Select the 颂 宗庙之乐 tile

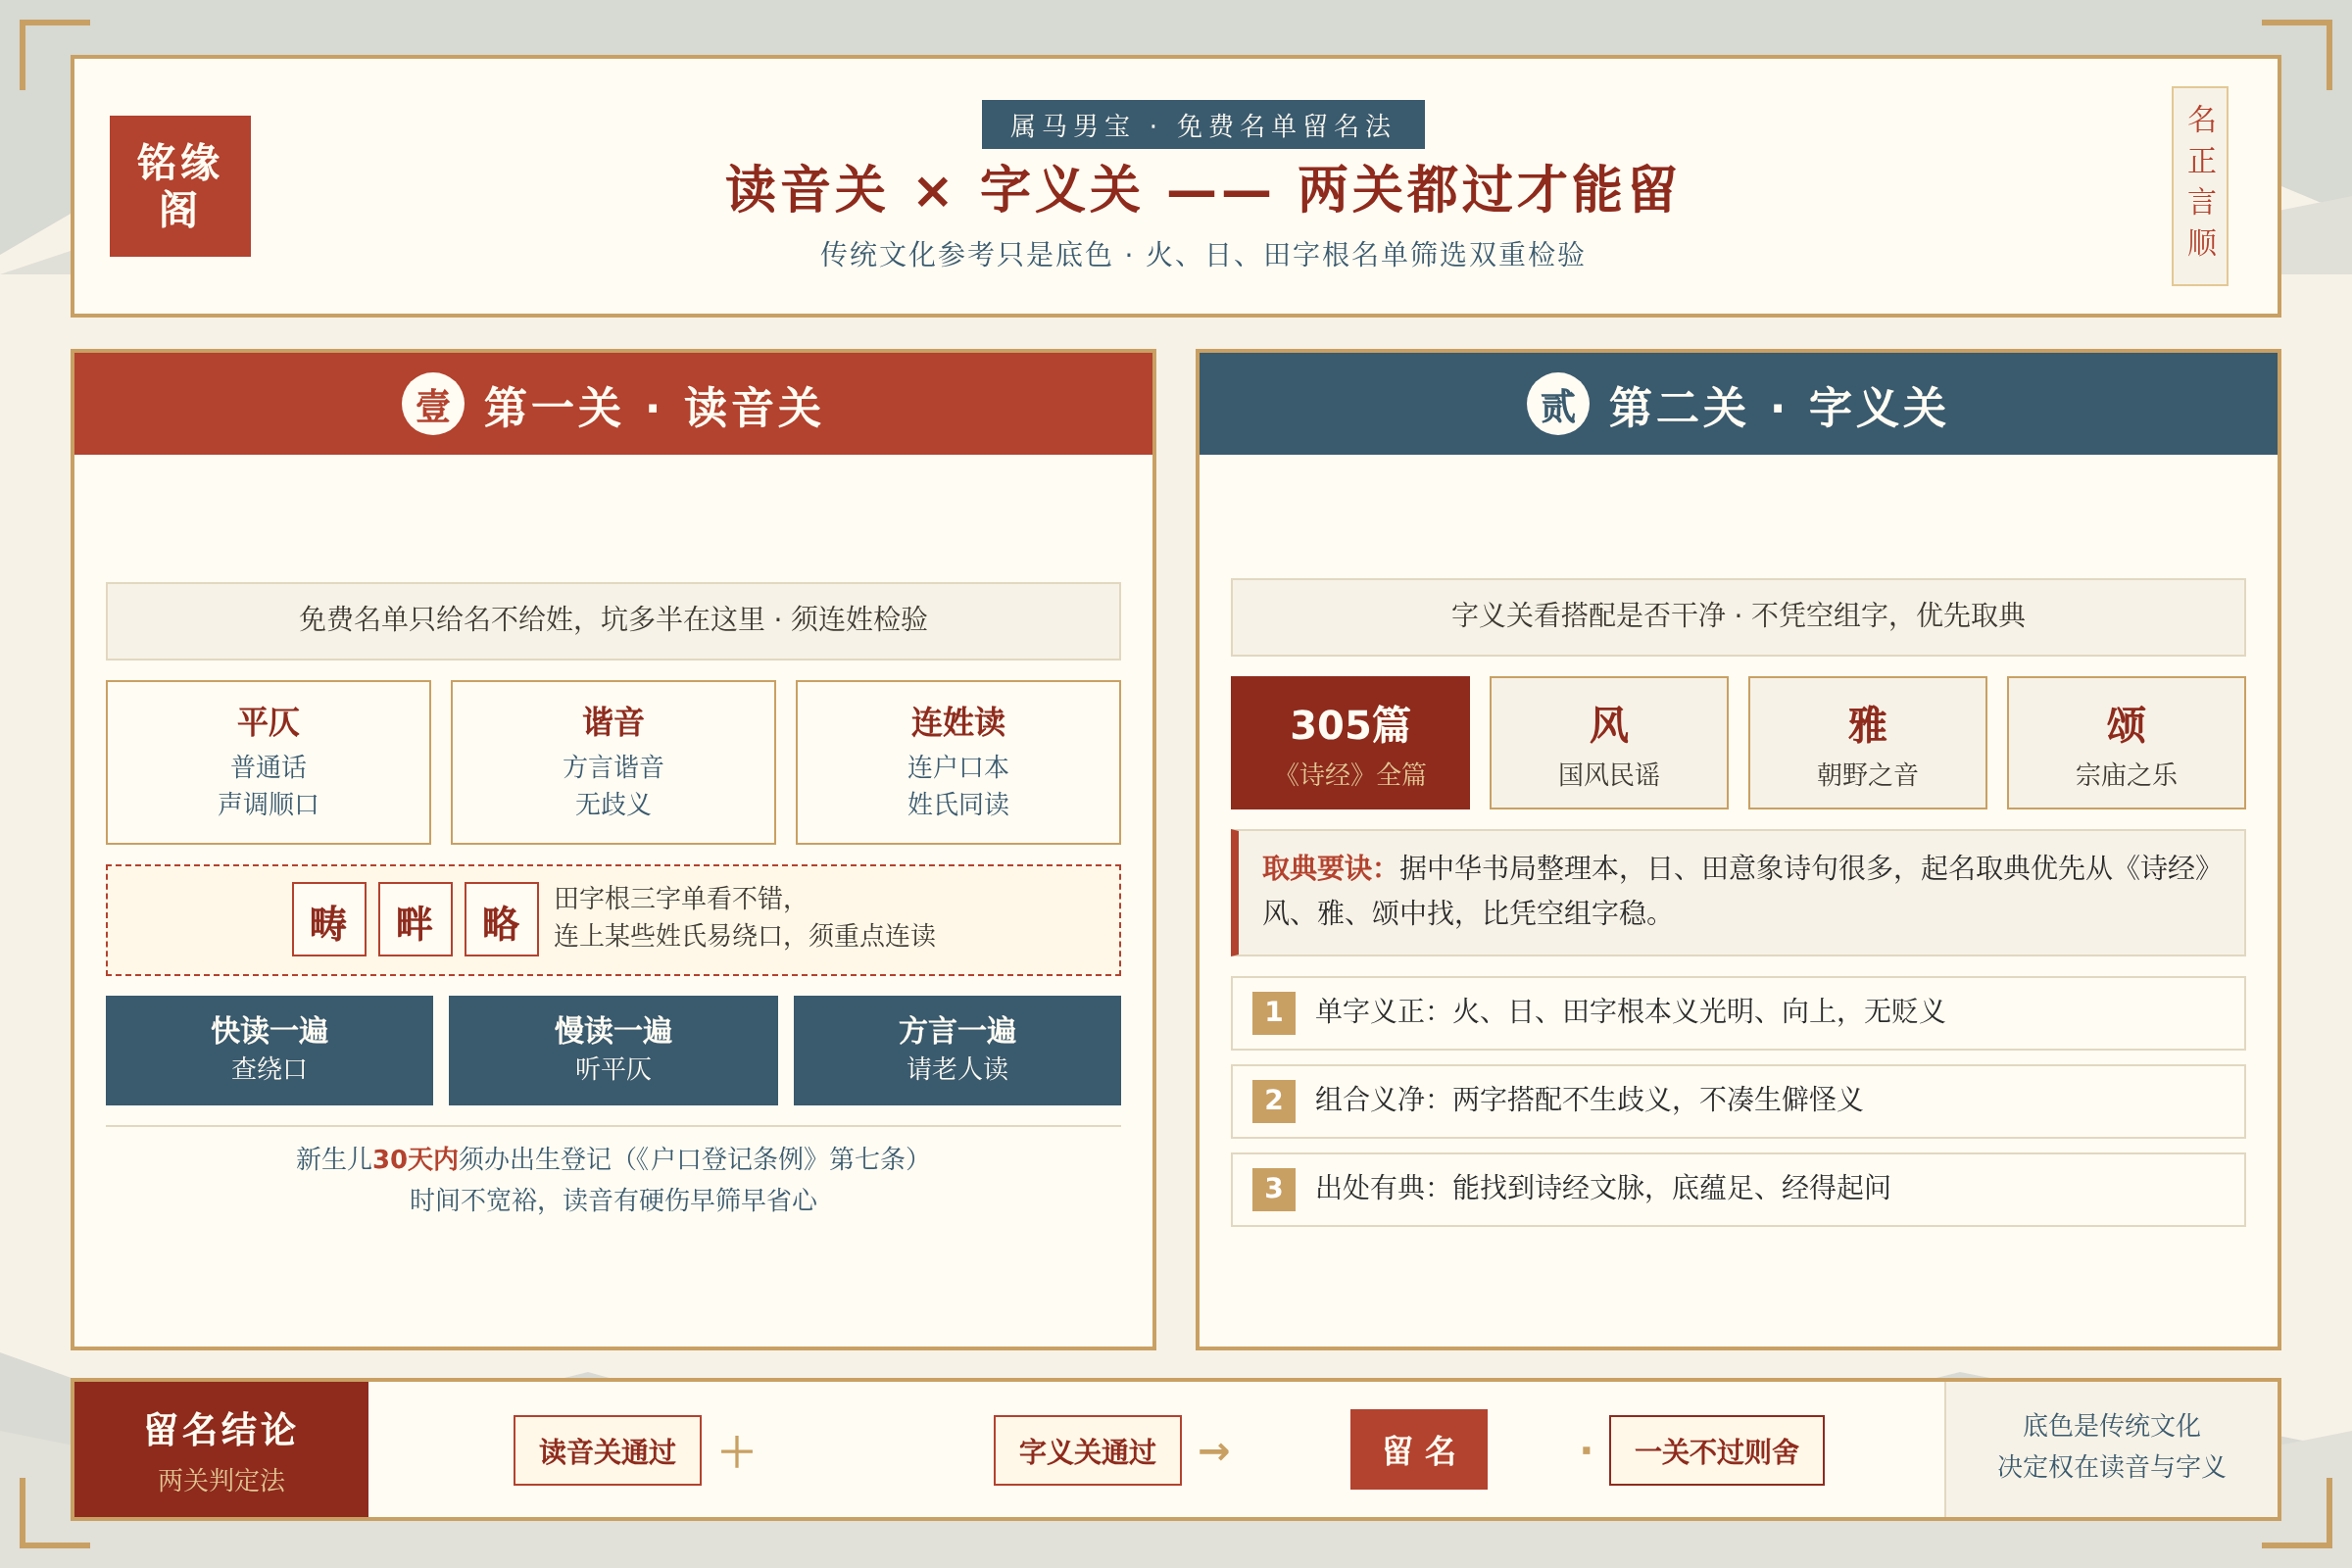tap(2126, 743)
